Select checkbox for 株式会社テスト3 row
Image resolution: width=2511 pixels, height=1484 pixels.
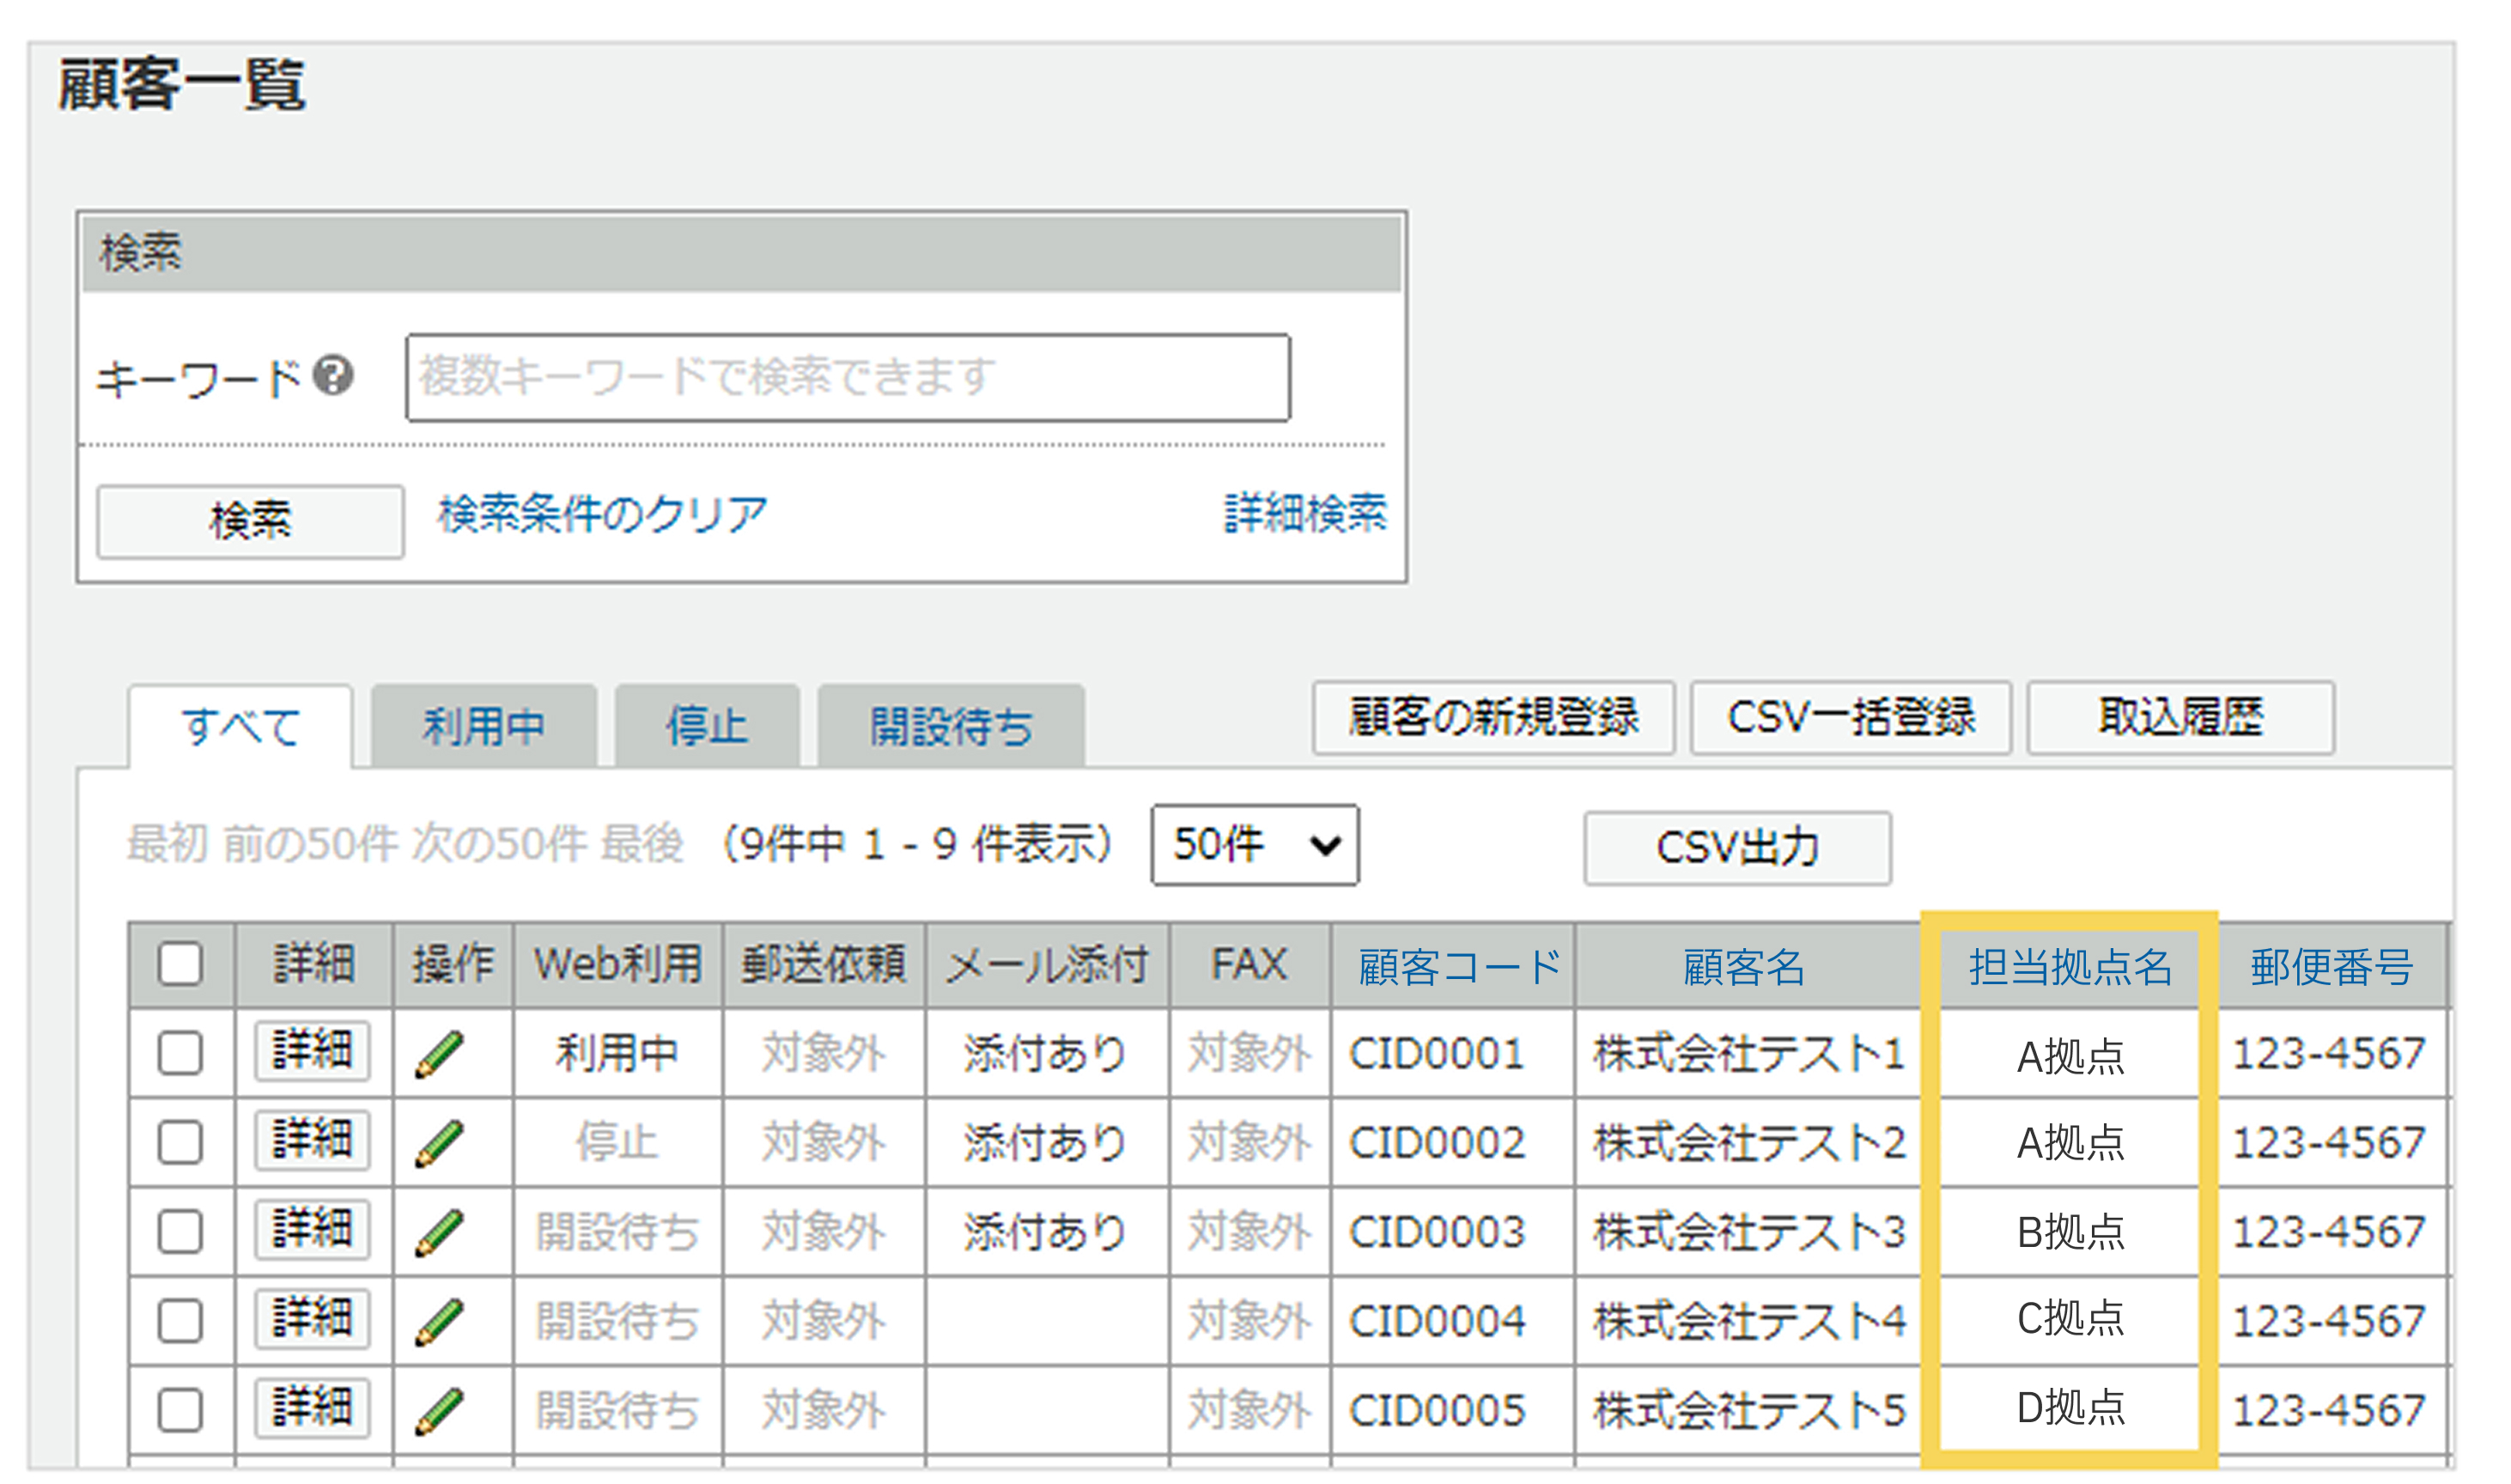coord(180,1232)
